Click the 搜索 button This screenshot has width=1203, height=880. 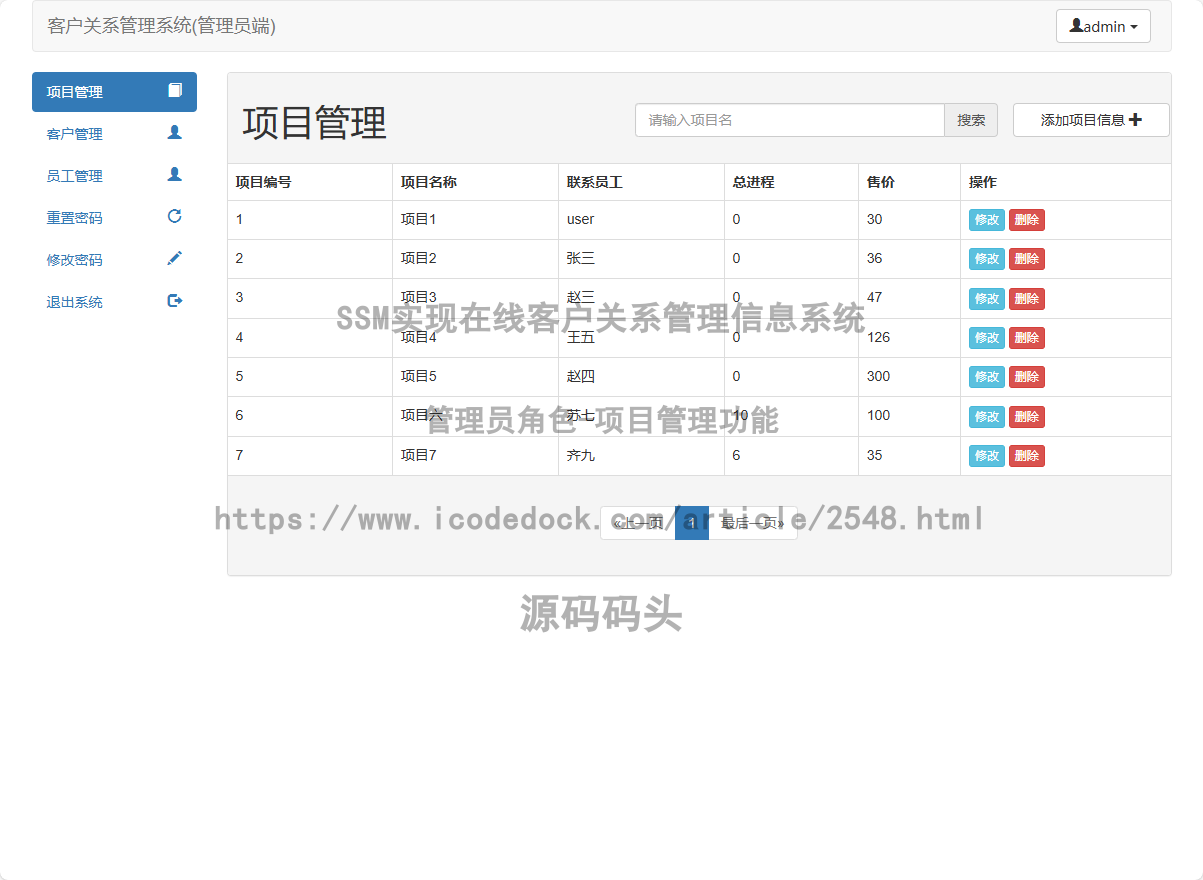point(971,120)
